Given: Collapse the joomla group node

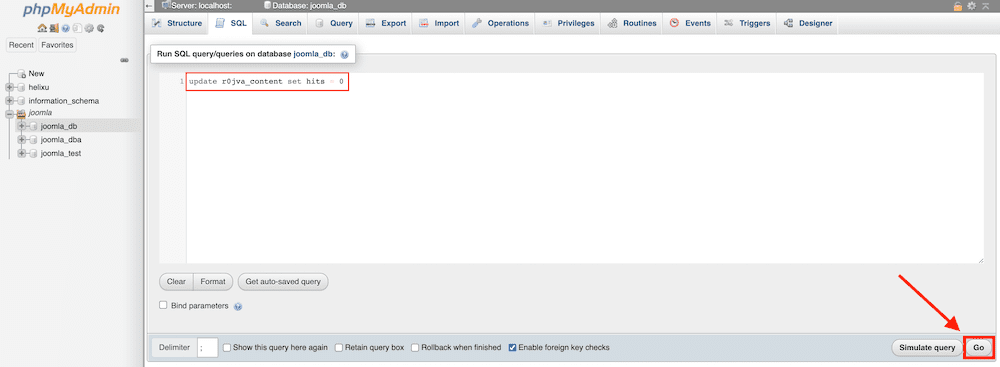Looking at the screenshot, I should (x=10, y=114).
